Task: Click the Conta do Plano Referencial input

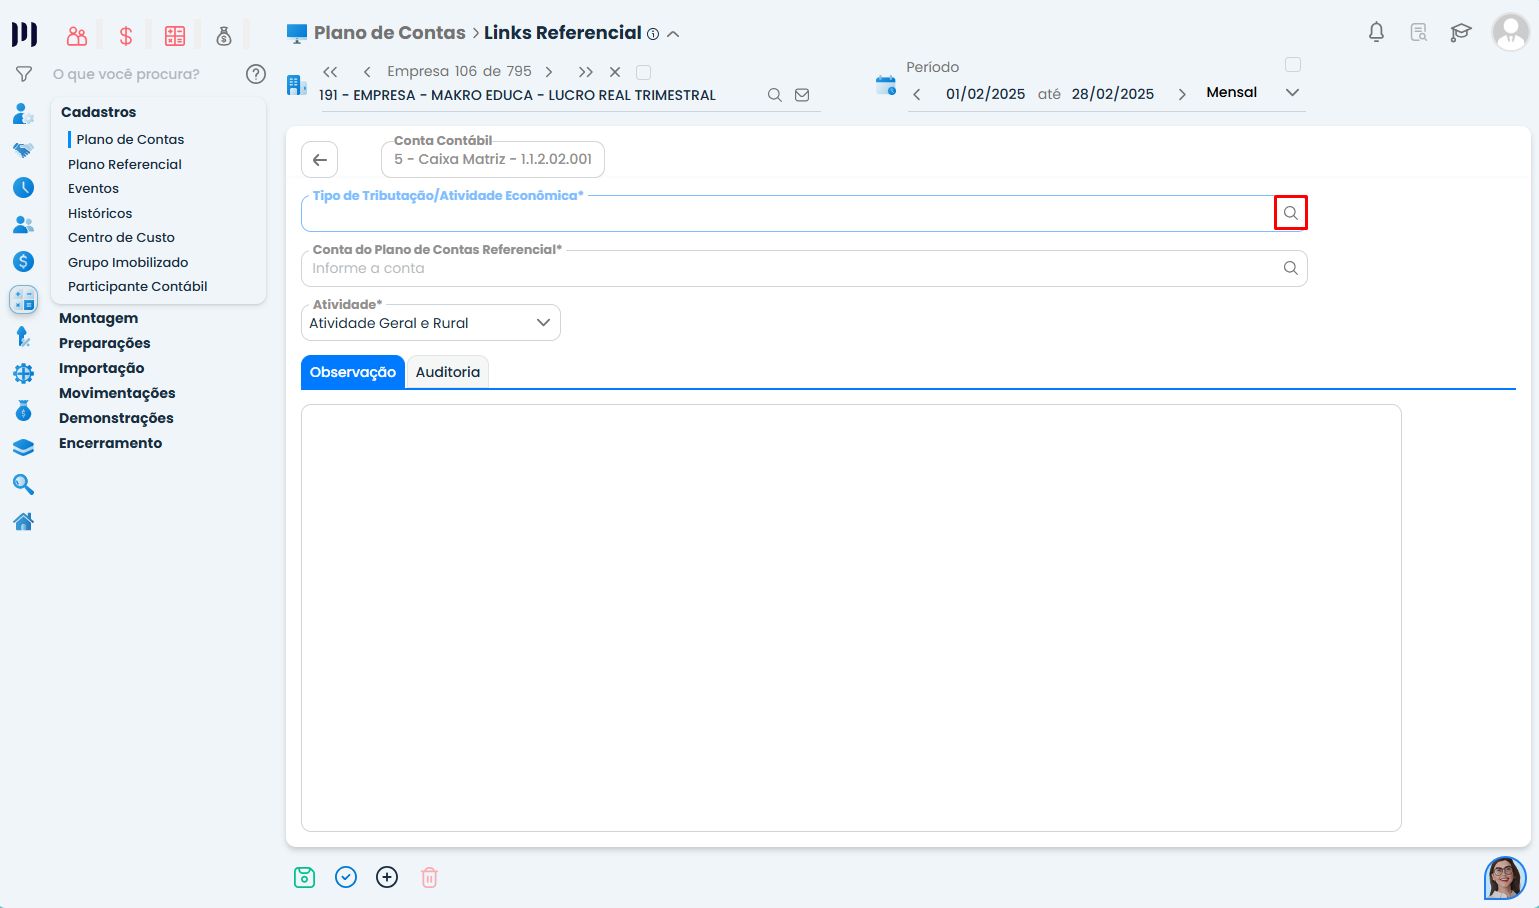Action: pyautogui.click(x=790, y=268)
